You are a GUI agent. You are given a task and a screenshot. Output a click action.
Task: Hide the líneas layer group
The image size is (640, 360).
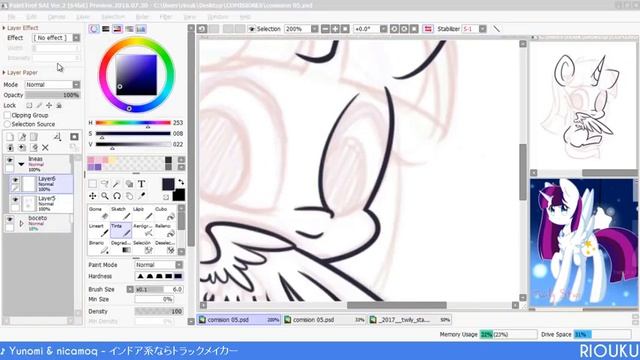pyautogui.click(x=9, y=160)
